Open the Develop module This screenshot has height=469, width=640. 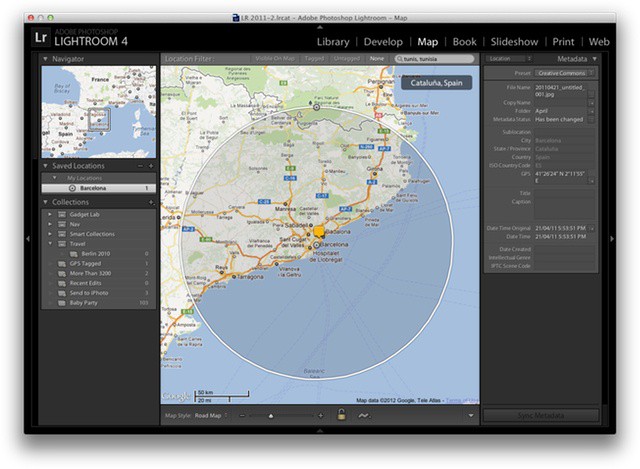pos(383,42)
